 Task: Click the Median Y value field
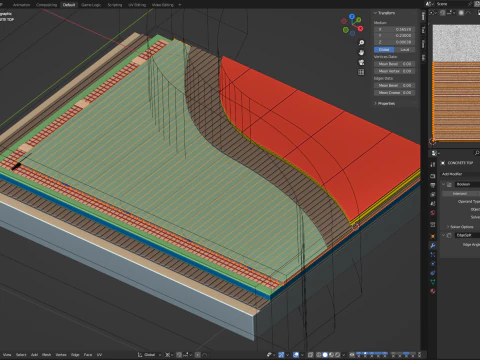click(x=394, y=36)
